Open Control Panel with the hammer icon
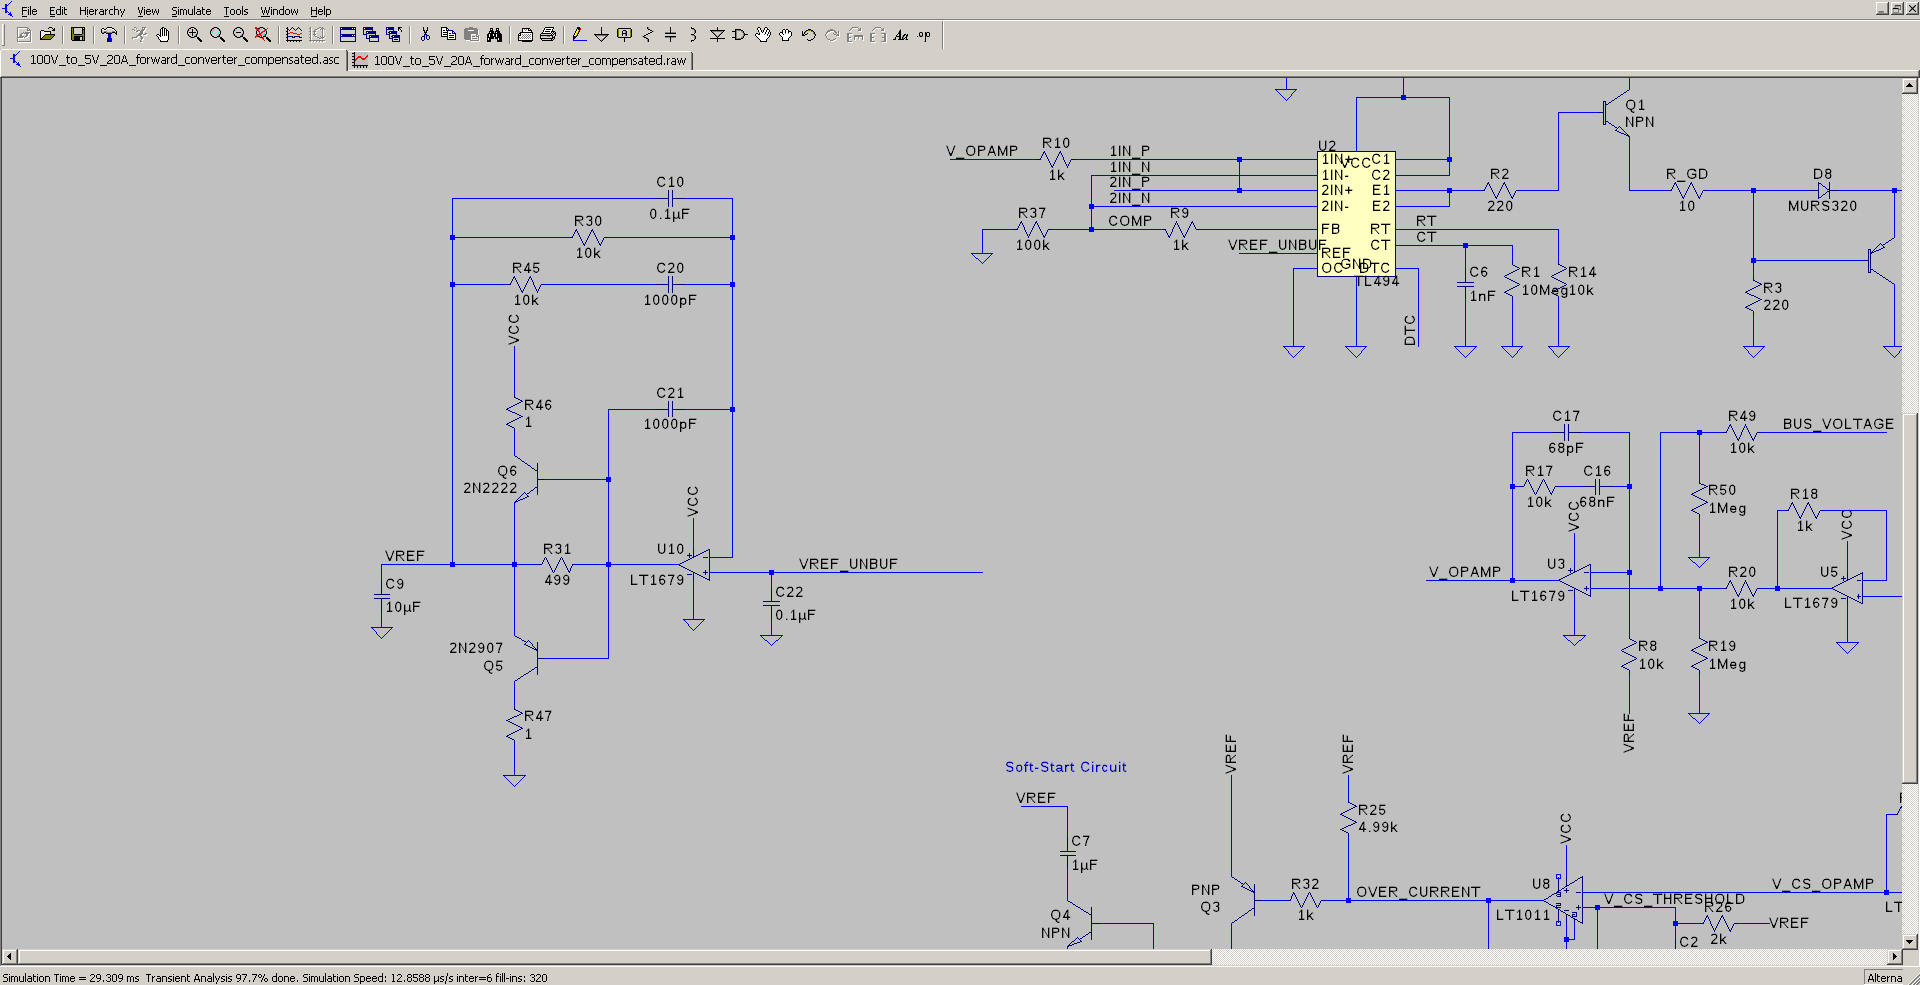 click(109, 35)
